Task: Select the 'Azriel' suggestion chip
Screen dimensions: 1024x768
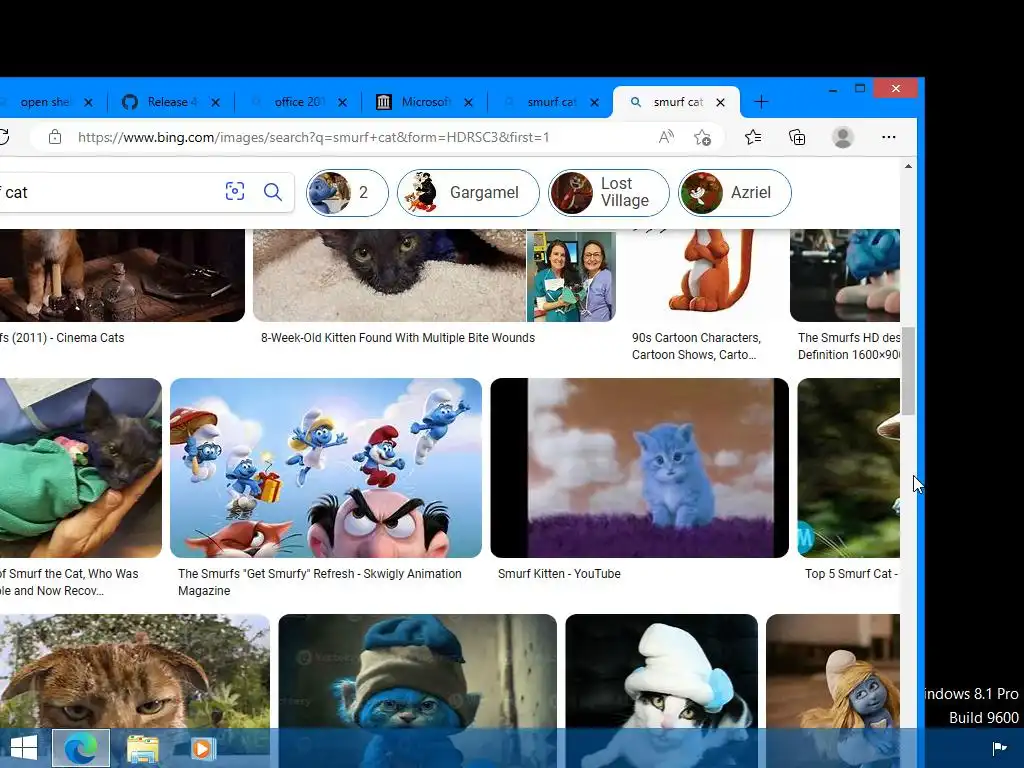Action: pyautogui.click(x=735, y=193)
